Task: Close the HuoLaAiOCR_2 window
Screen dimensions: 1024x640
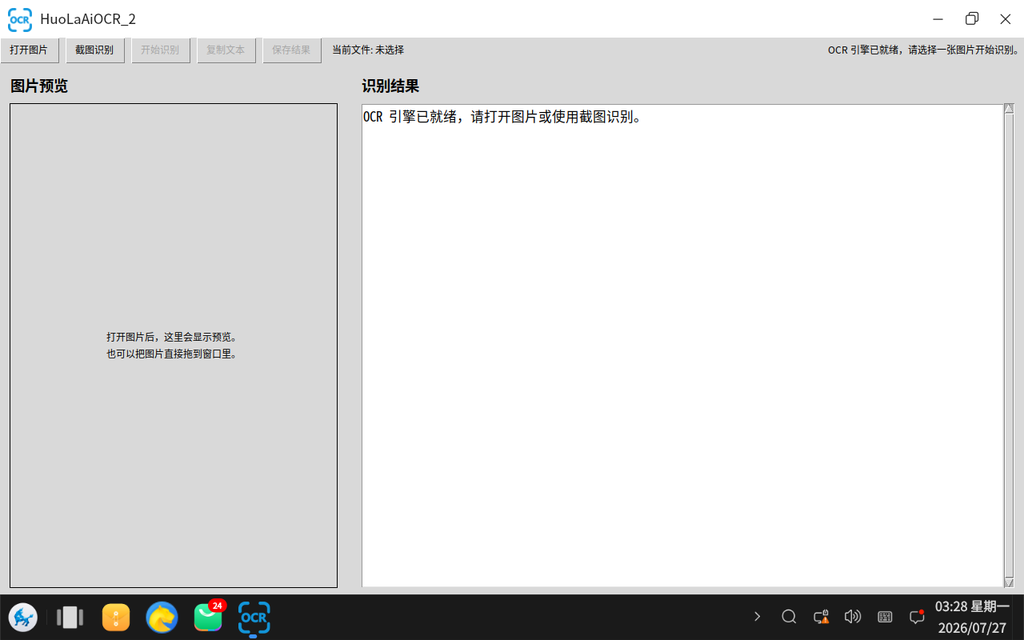Action: point(1006,19)
